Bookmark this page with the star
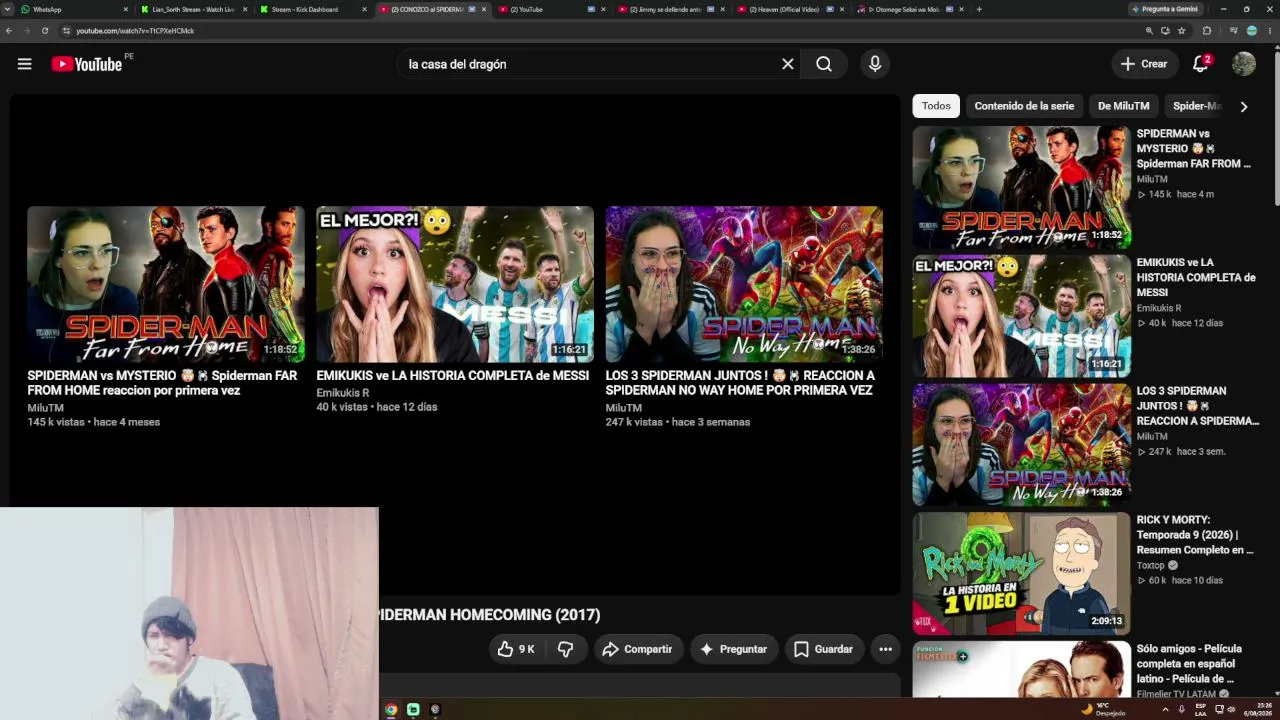 (x=1182, y=31)
